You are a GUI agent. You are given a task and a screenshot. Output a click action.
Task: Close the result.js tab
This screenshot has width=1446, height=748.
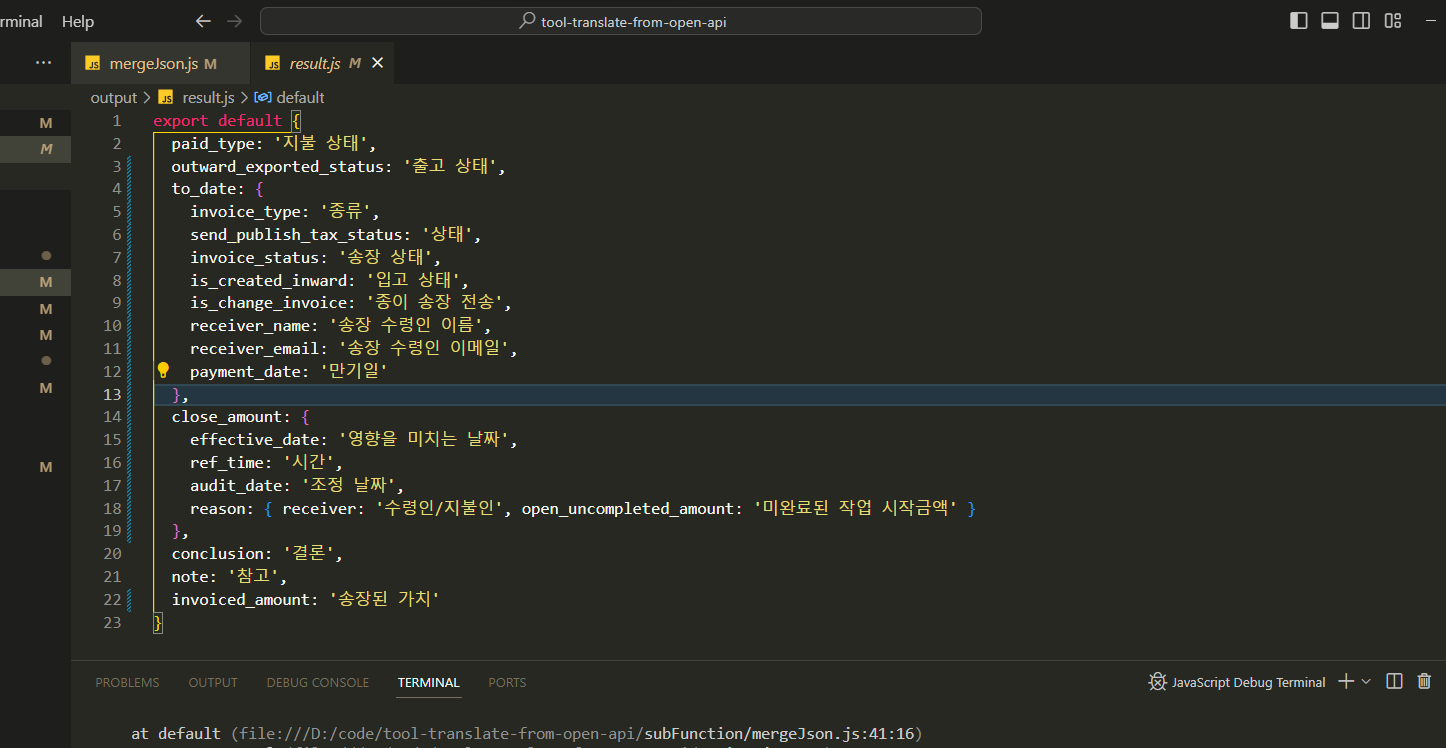[377, 63]
